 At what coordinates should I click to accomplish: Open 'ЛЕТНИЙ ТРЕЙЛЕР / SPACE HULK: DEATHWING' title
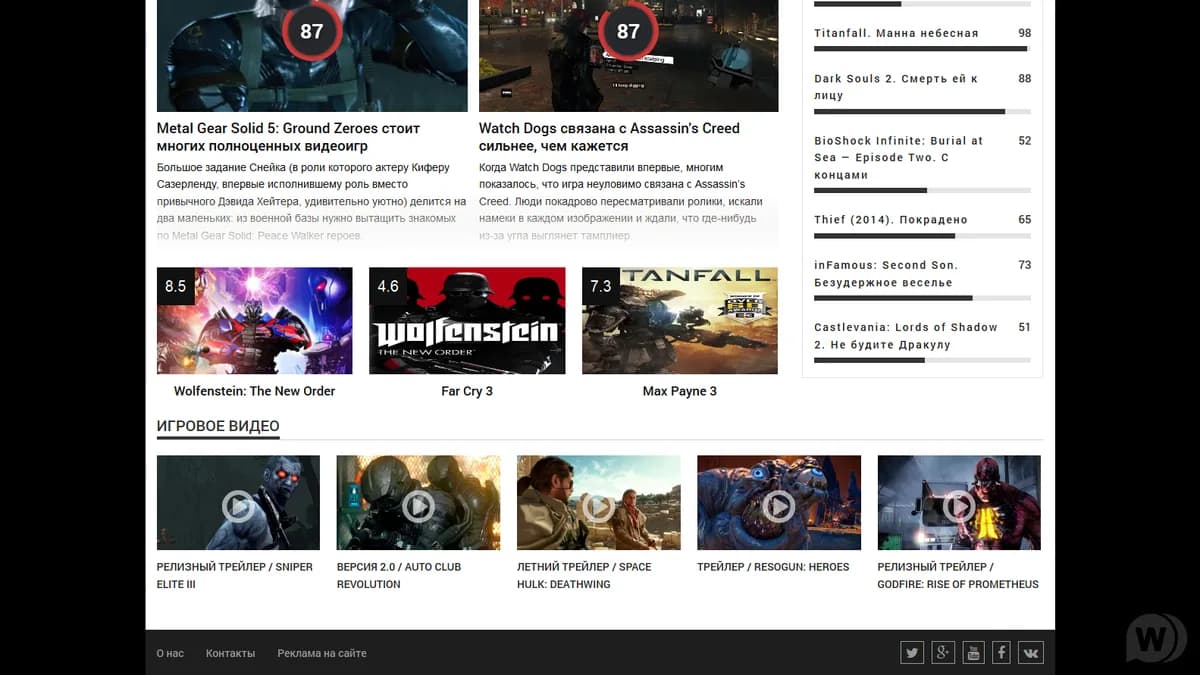point(584,575)
